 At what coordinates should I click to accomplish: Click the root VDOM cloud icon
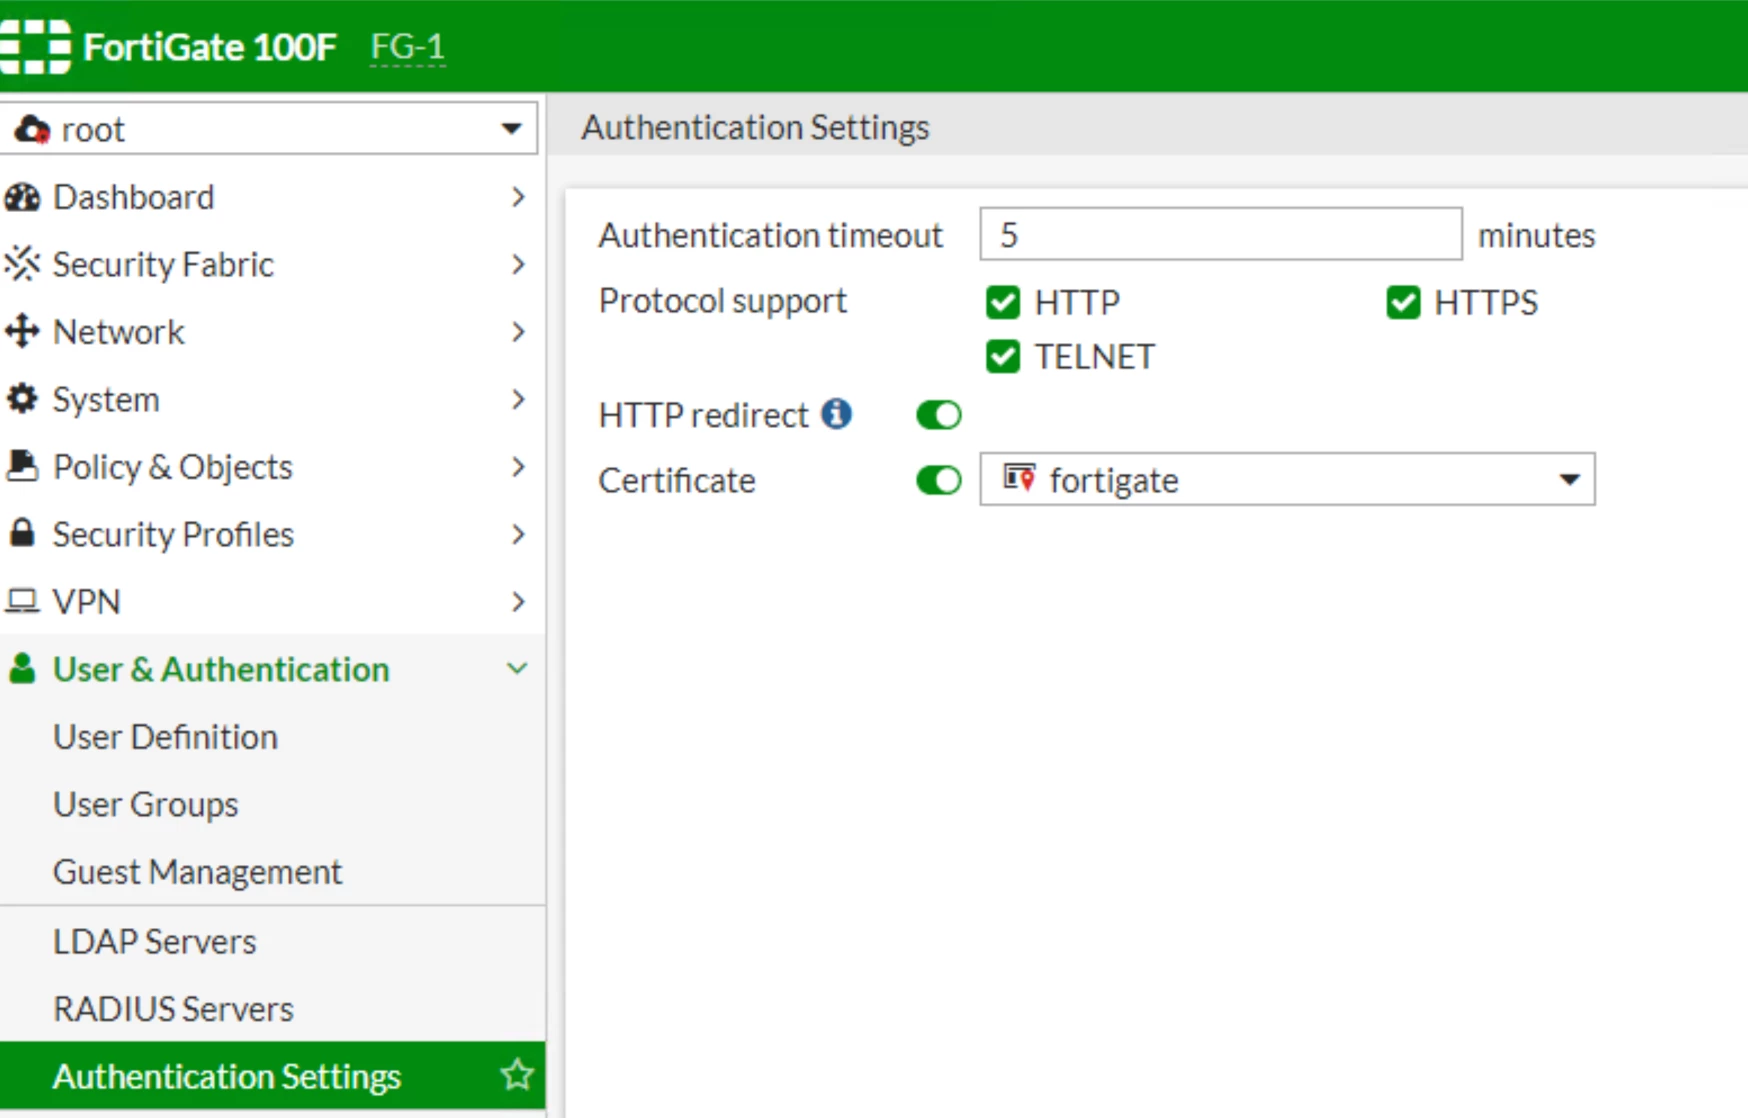coord(32,129)
